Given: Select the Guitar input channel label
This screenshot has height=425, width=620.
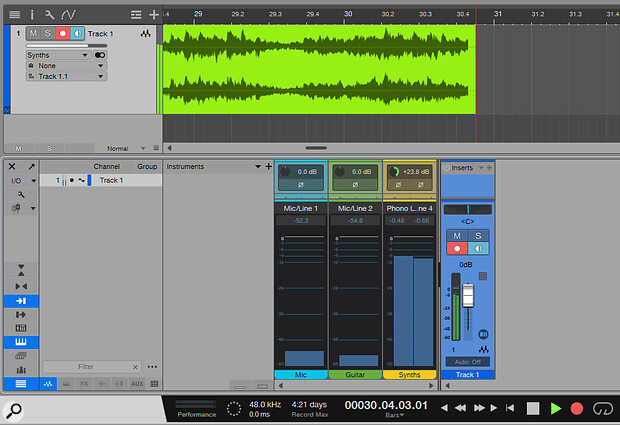Looking at the screenshot, I should 355,374.
